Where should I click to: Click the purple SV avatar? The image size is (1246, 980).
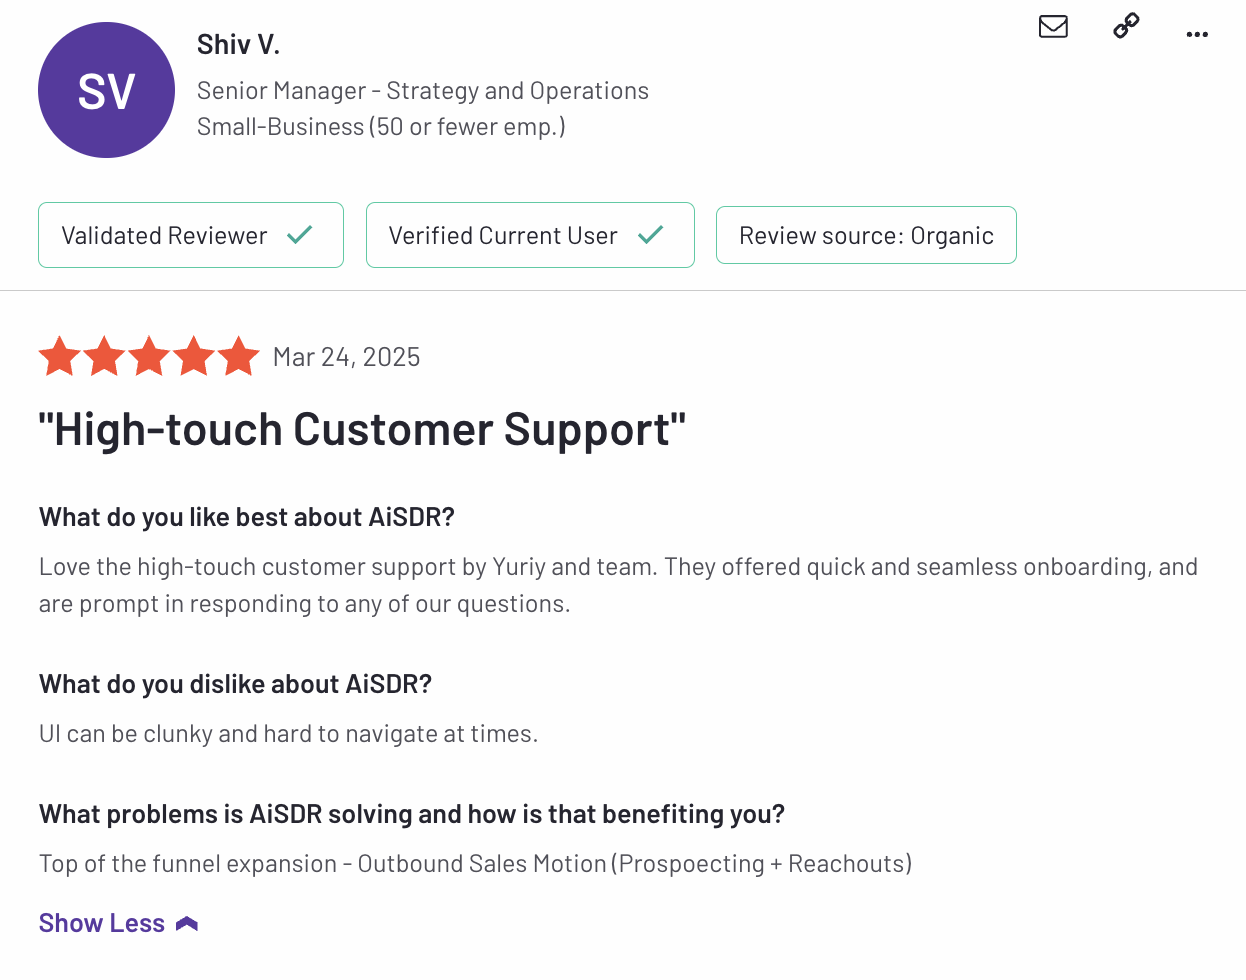click(106, 90)
